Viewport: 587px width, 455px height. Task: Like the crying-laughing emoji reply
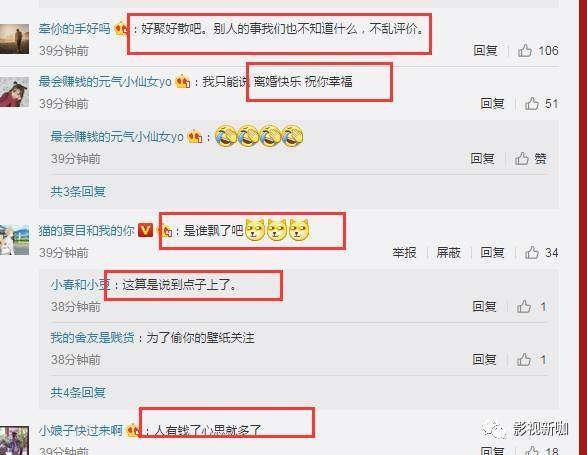tap(521, 159)
